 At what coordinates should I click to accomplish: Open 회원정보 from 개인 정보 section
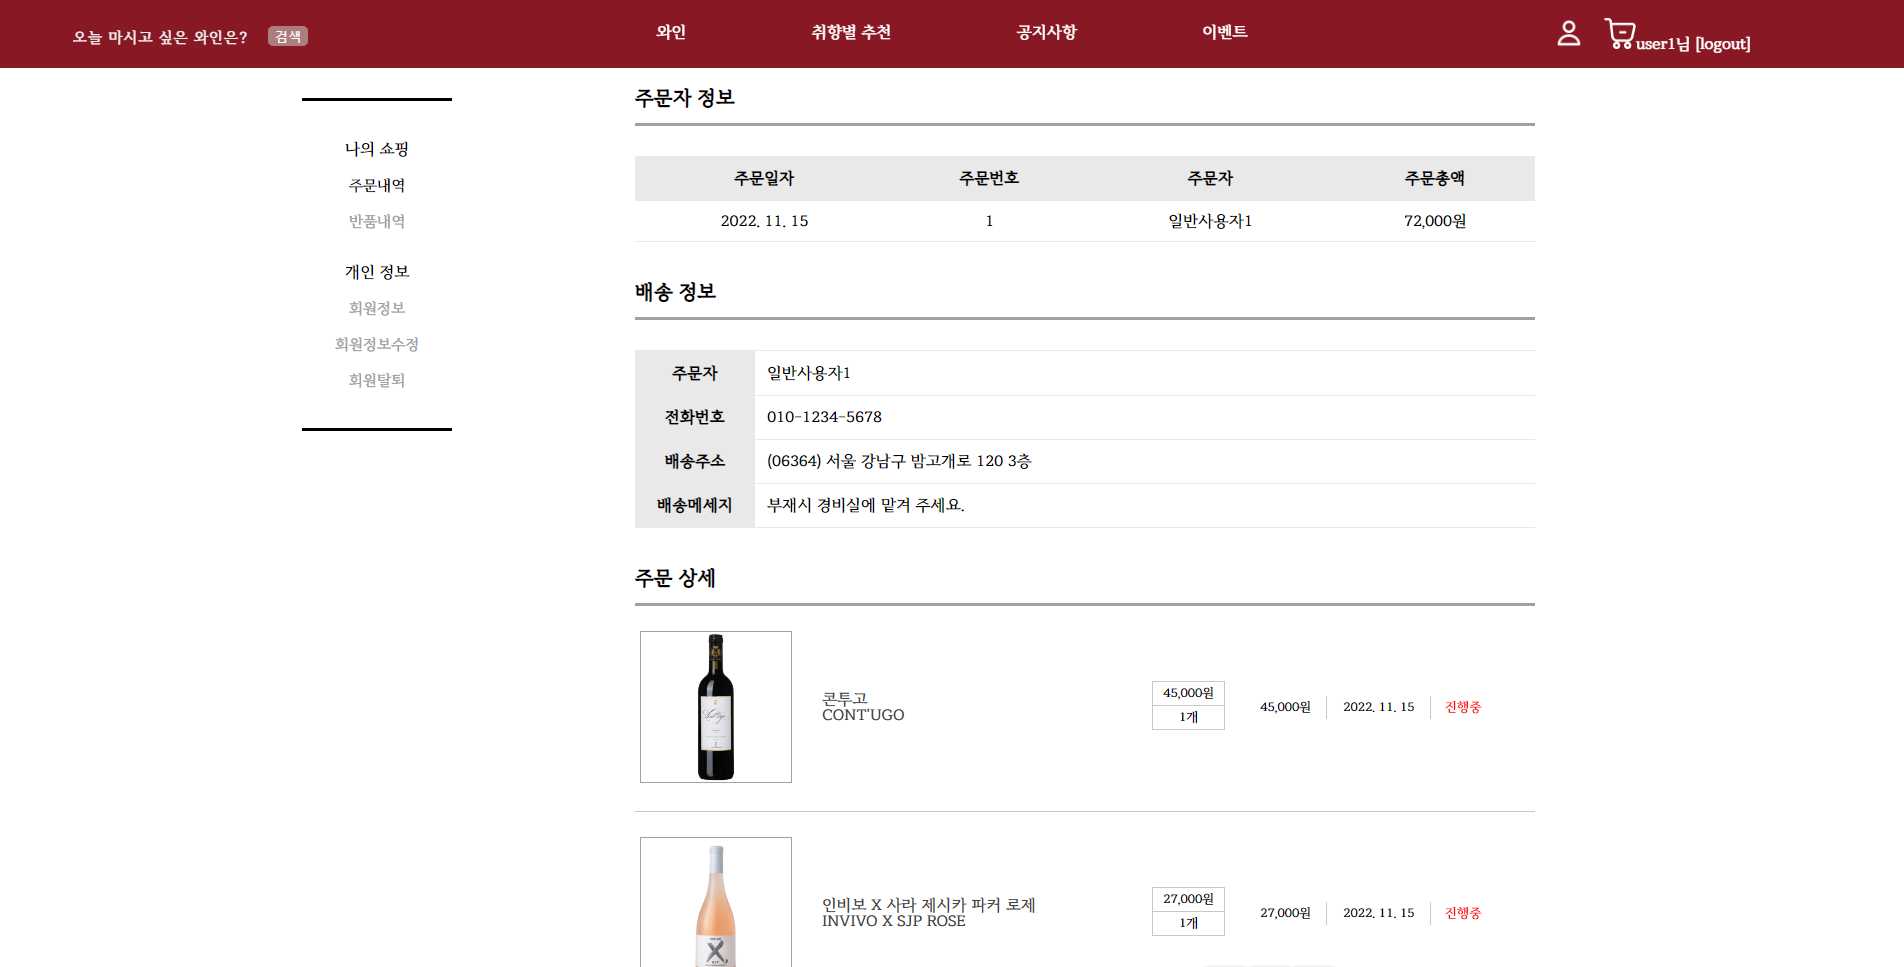pyautogui.click(x=378, y=307)
